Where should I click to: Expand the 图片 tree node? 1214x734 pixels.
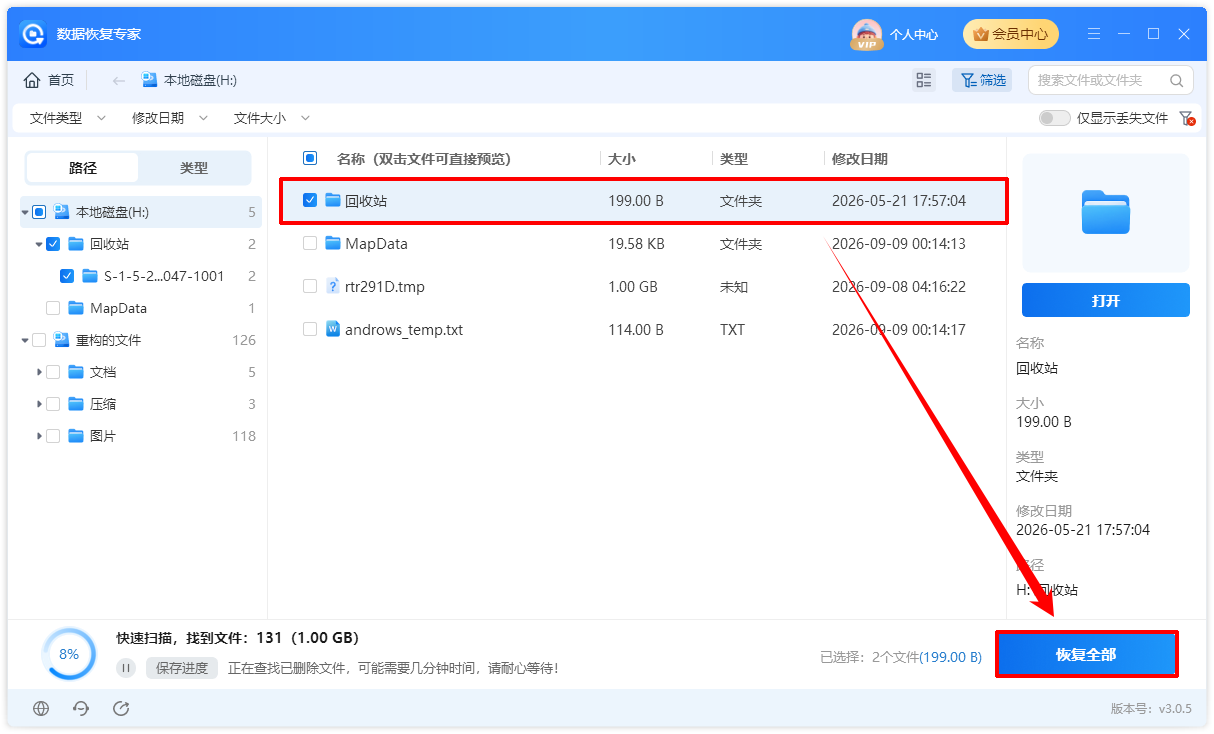click(39, 436)
